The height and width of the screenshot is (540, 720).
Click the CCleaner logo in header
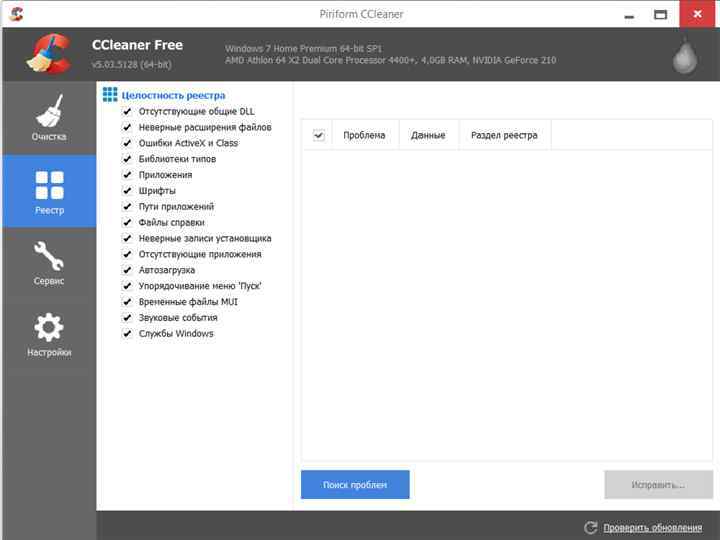pos(49,54)
